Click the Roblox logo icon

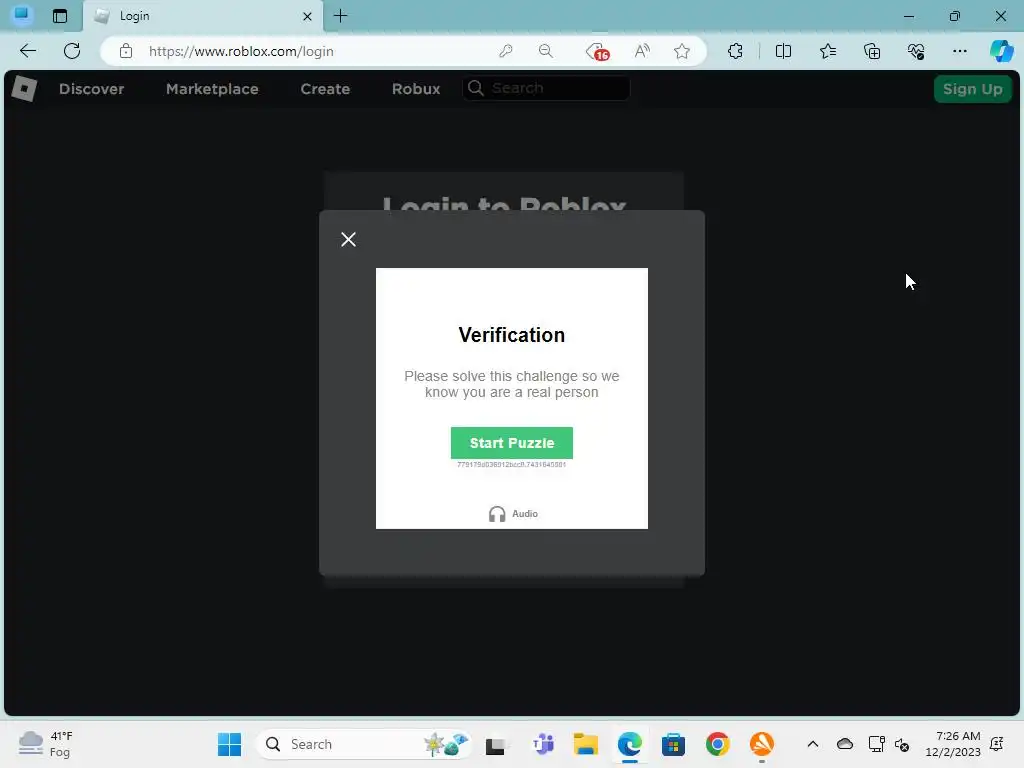tap(24, 89)
